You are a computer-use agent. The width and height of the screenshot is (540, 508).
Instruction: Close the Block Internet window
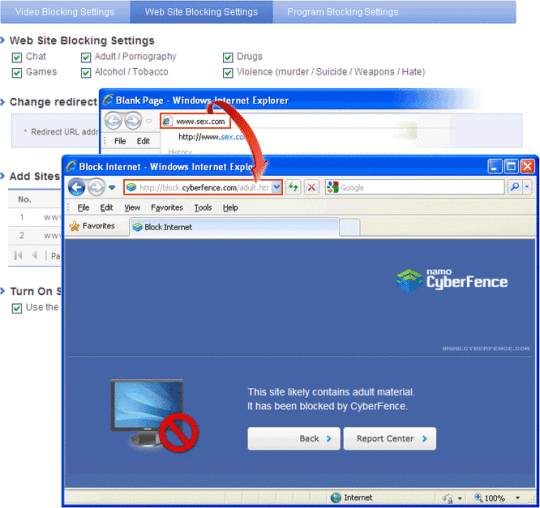coord(527,167)
